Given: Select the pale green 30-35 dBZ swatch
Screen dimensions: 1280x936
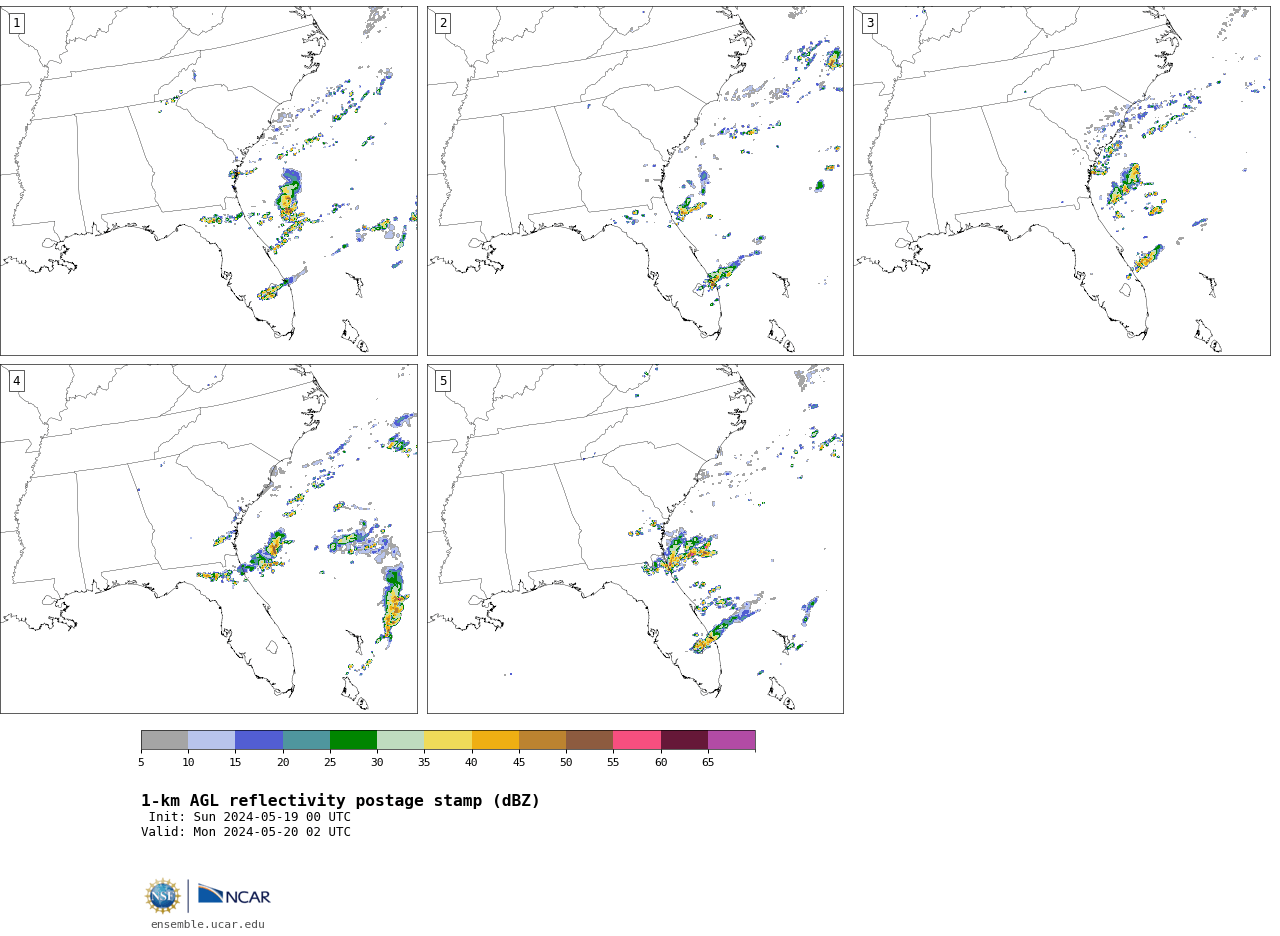Looking at the screenshot, I should click(x=400, y=740).
